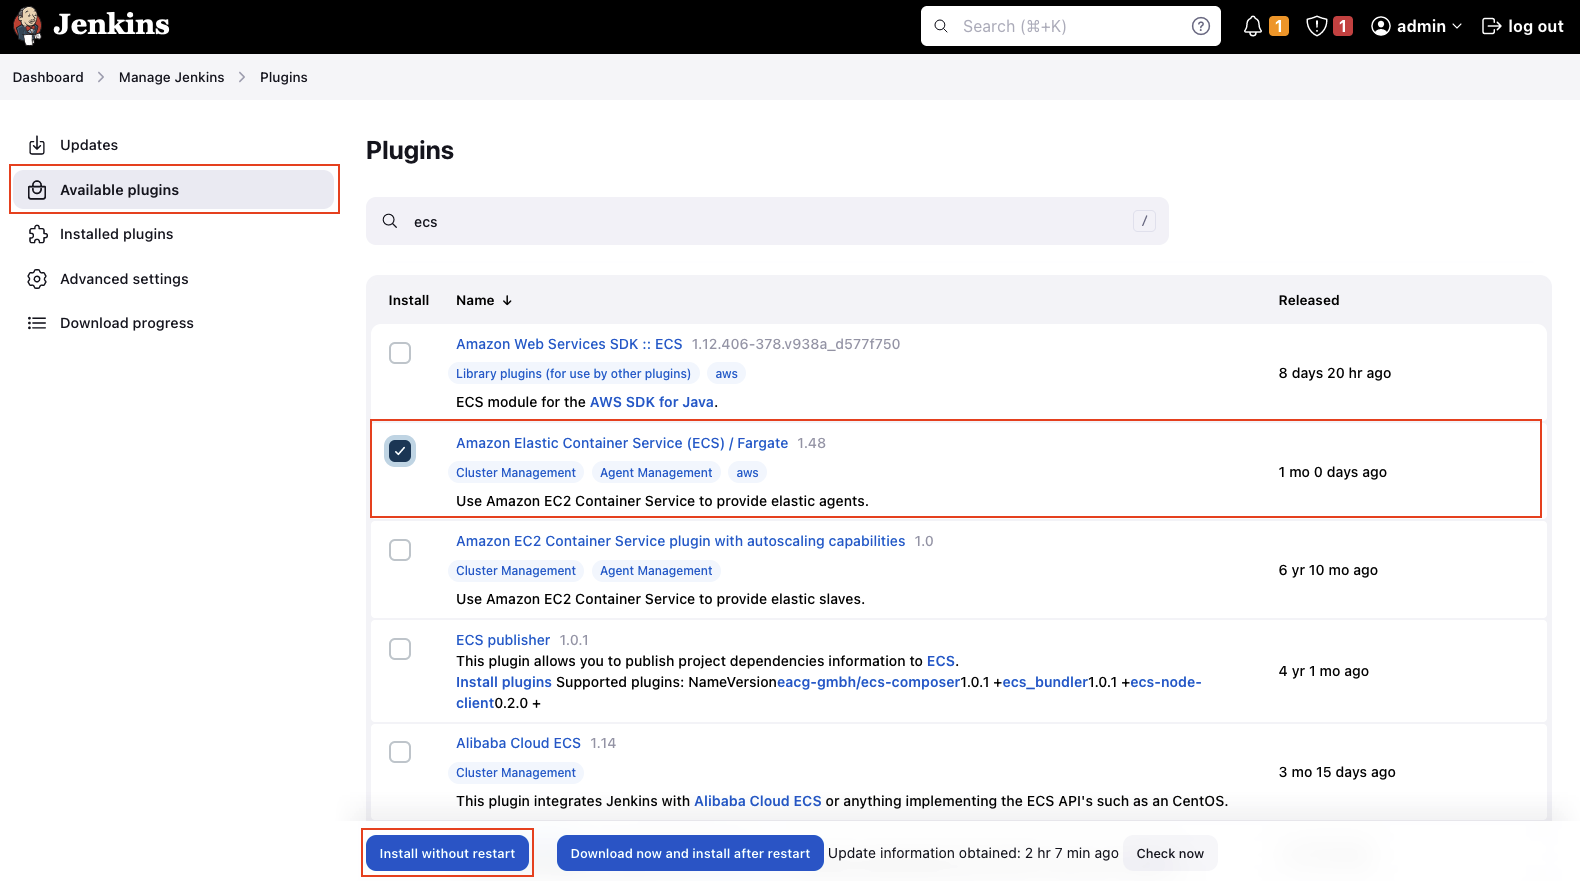Enable the ECS publisher plugin checkbox
This screenshot has height=881, width=1580.
(x=400, y=648)
